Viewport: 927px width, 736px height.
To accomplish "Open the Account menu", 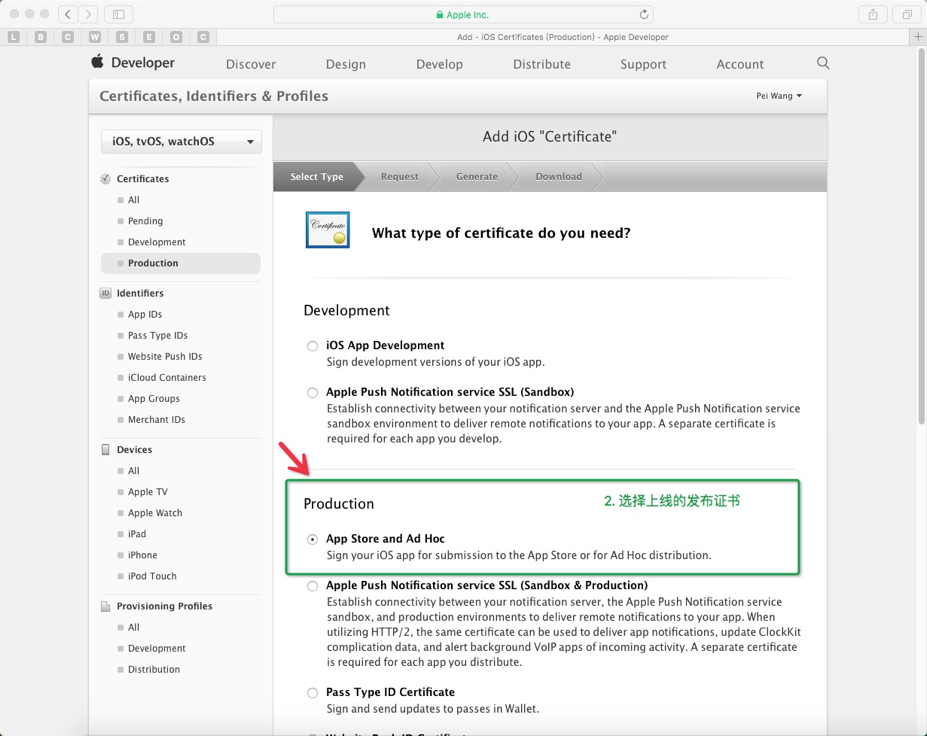I will coord(740,64).
